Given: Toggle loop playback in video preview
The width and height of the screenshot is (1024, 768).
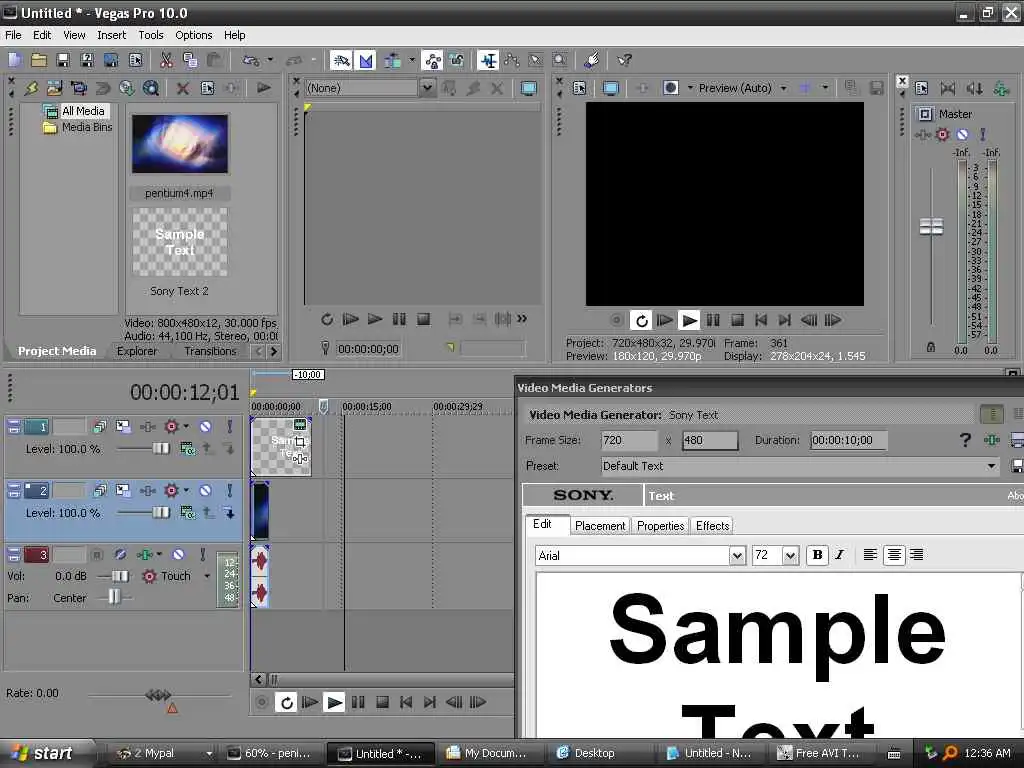Looking at the screenshot, I should [x=641, y=321].
